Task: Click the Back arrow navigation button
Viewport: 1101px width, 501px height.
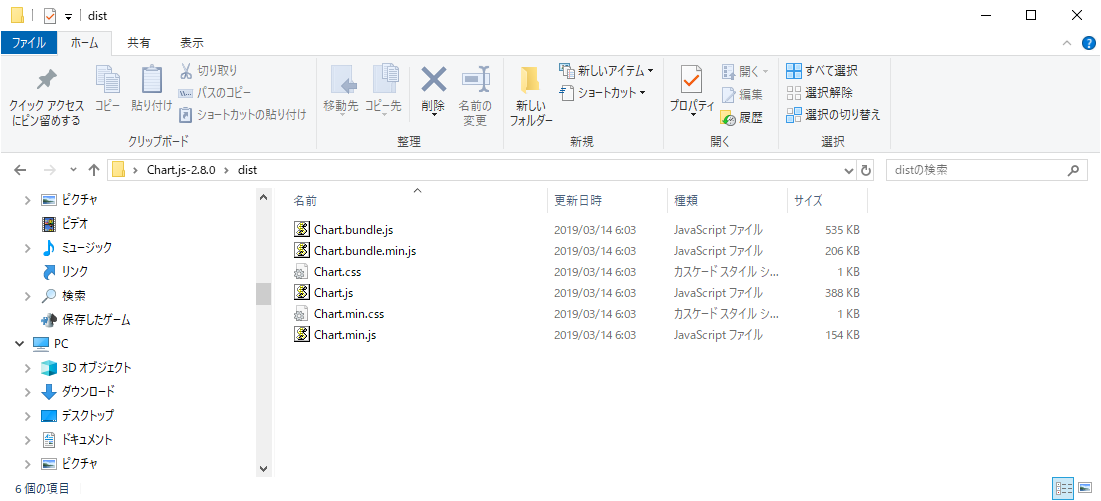Action: (21, 170)
